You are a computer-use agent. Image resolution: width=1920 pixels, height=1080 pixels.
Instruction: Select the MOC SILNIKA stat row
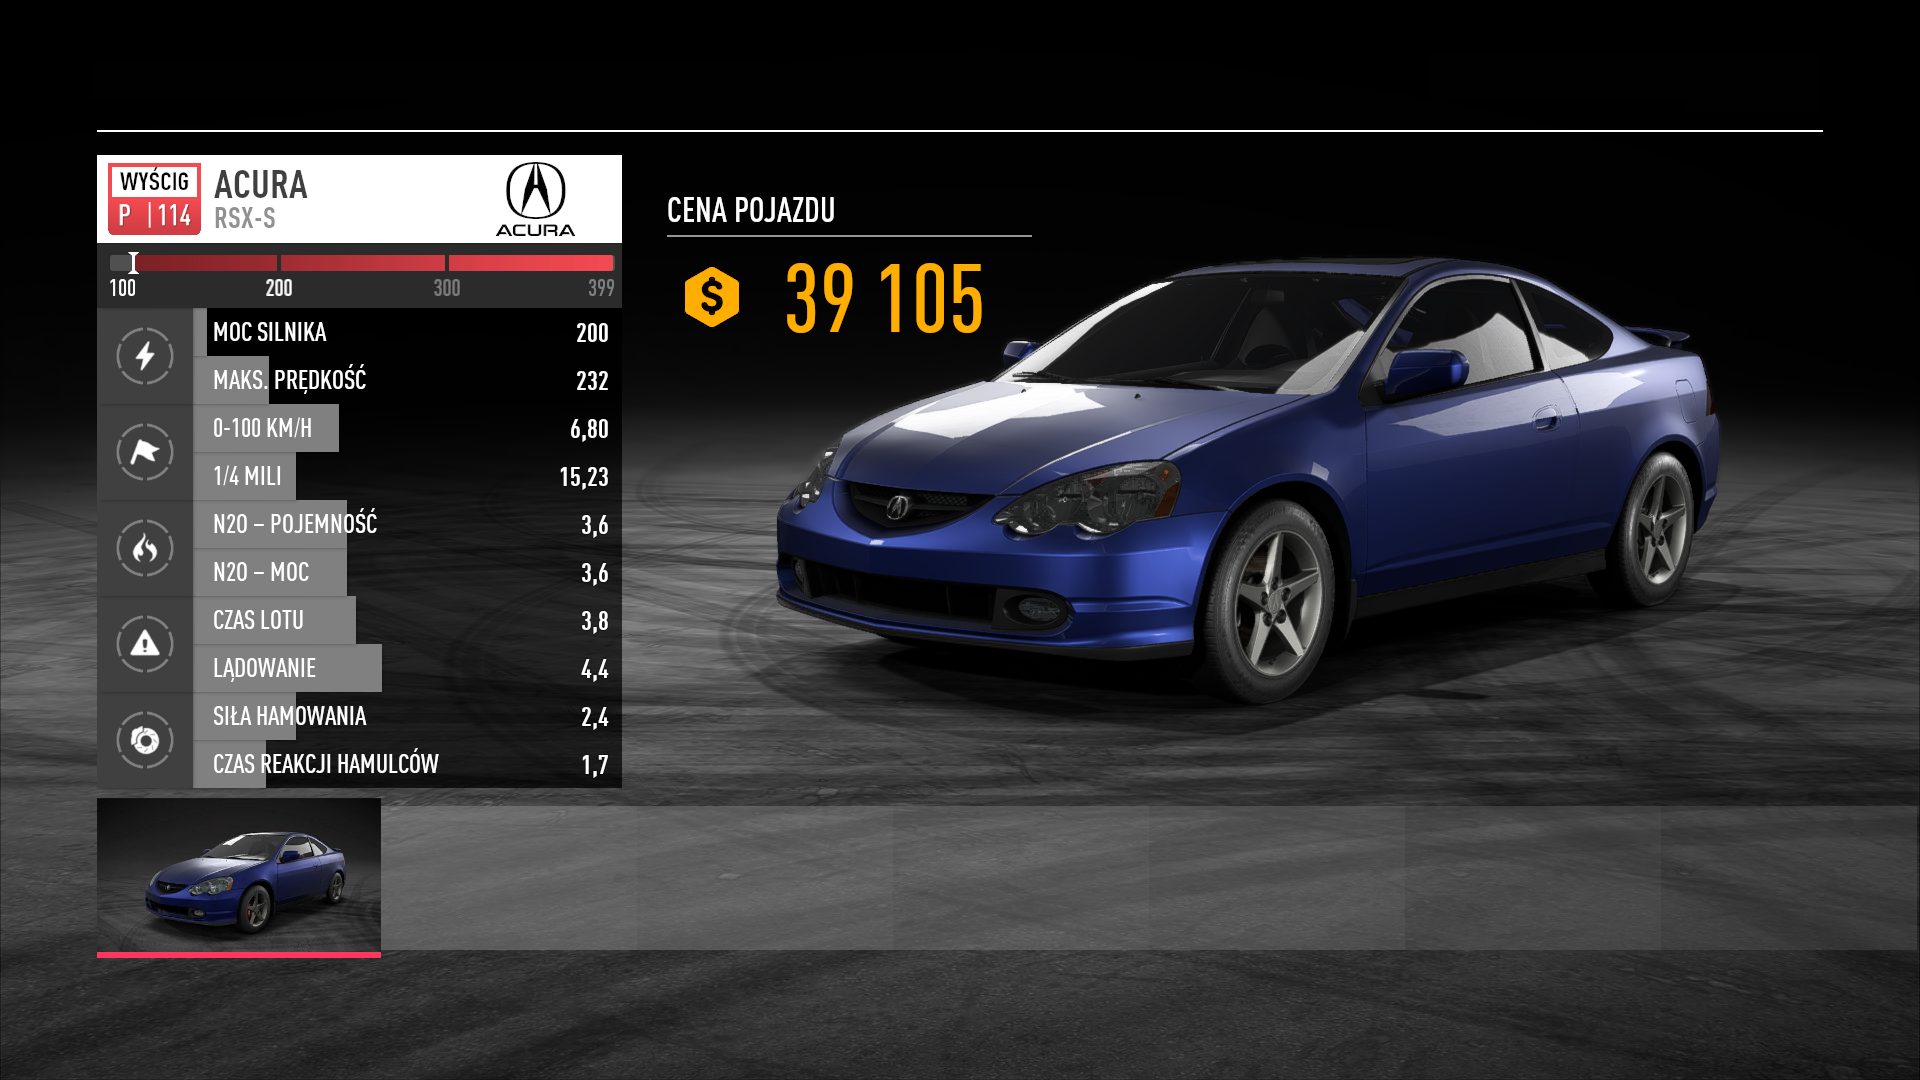[x=408, y=332]
